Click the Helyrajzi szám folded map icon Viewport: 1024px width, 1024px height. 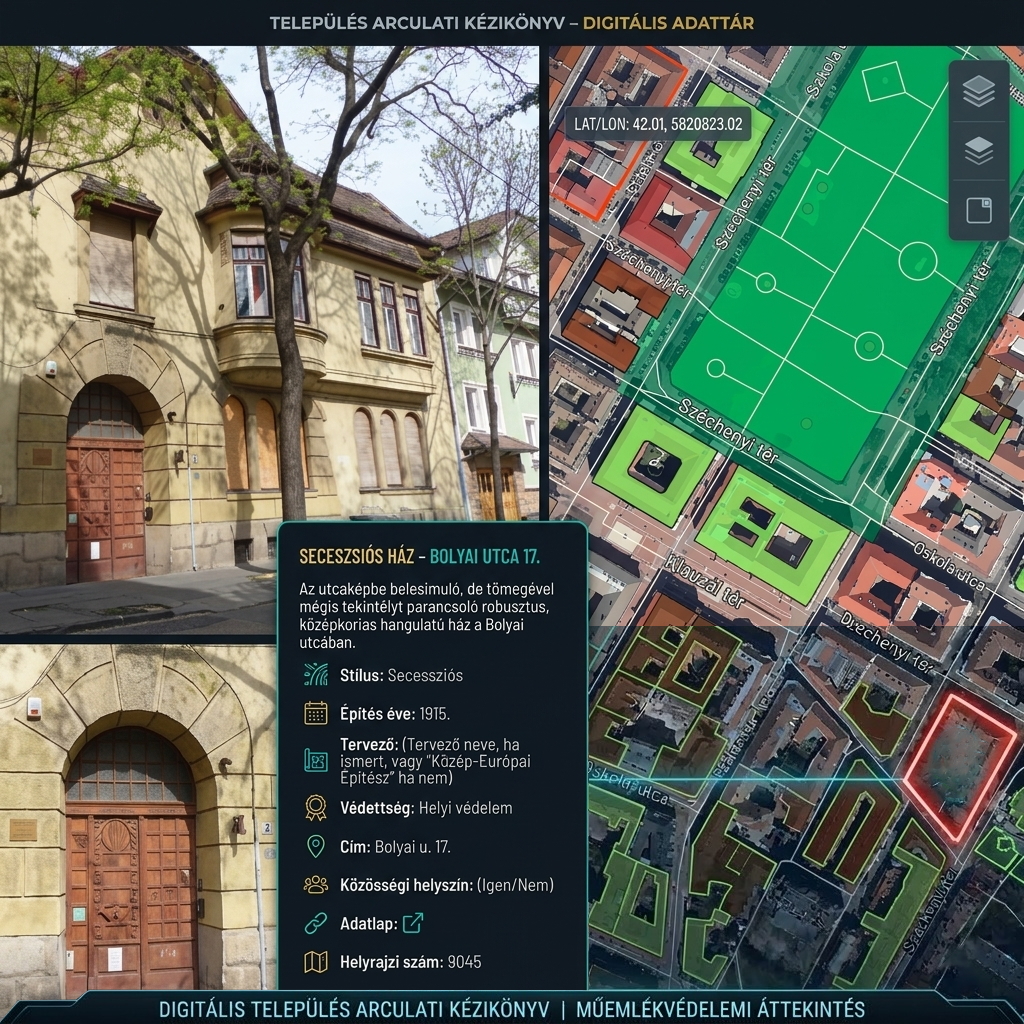(315, 962)
